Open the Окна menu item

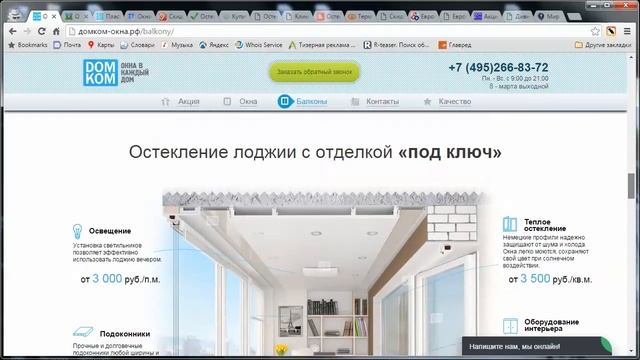click(248, 101)
